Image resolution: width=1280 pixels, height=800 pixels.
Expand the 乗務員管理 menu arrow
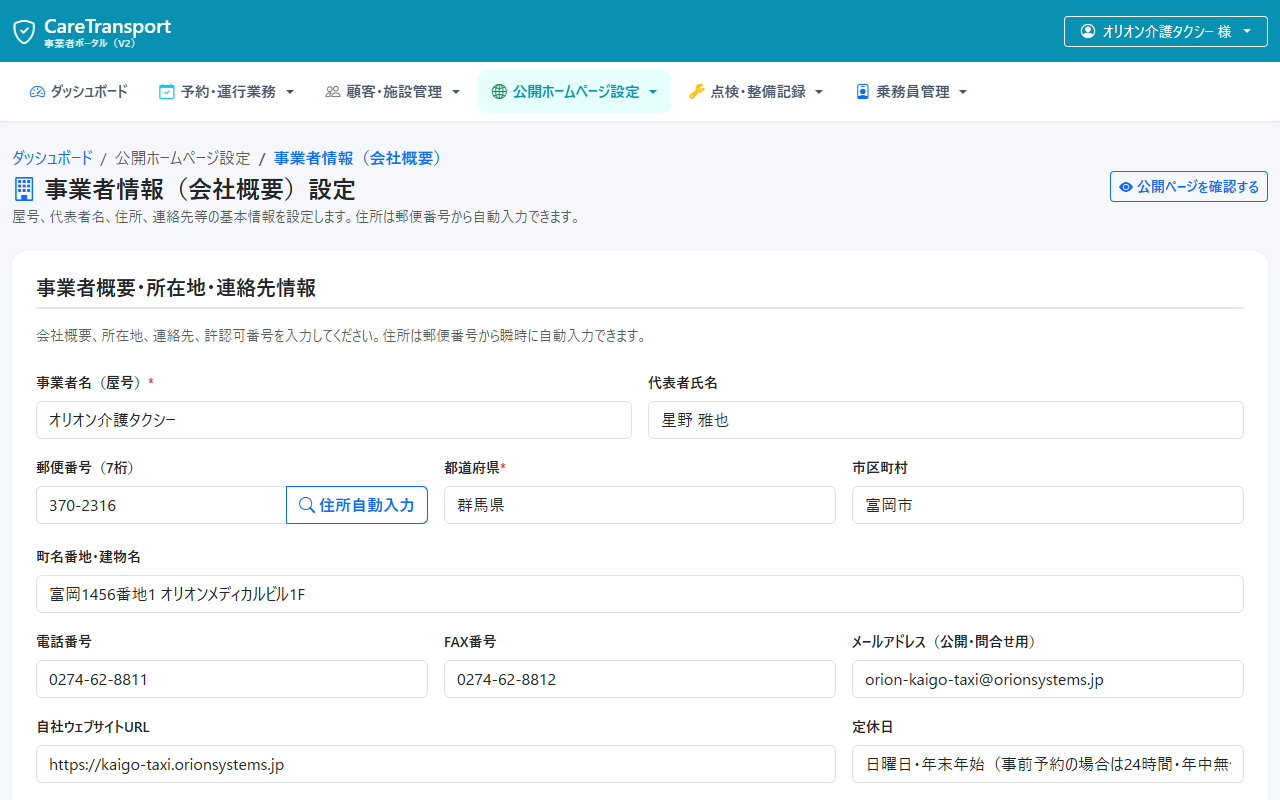(963, 92)
